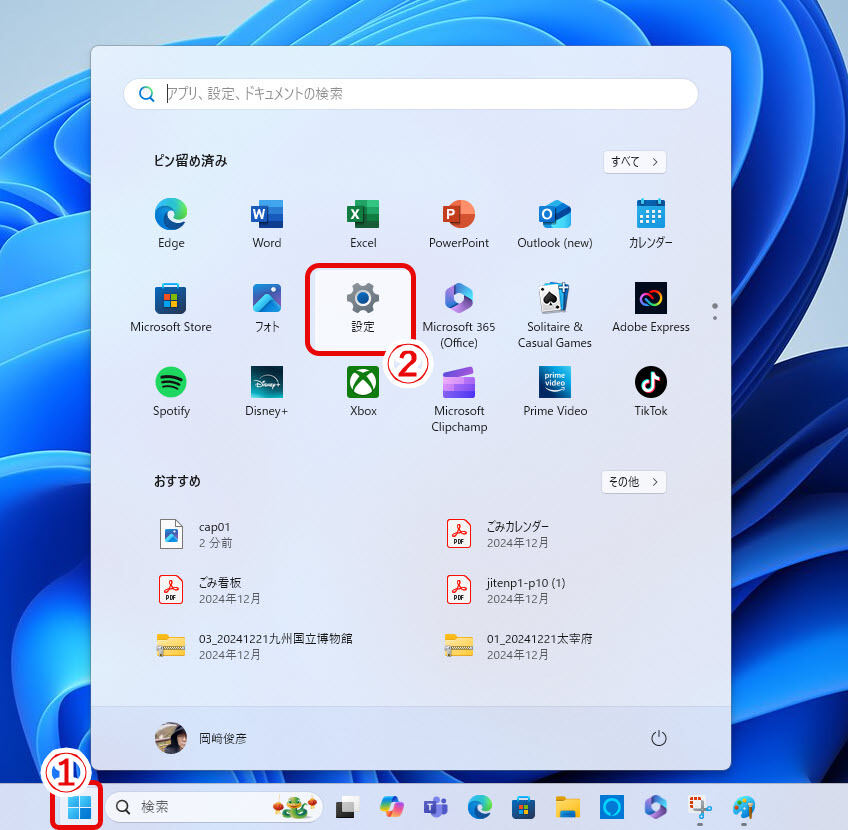
Task: Open the Edge app in pinned apps
Action: click(x=171, y=223)
